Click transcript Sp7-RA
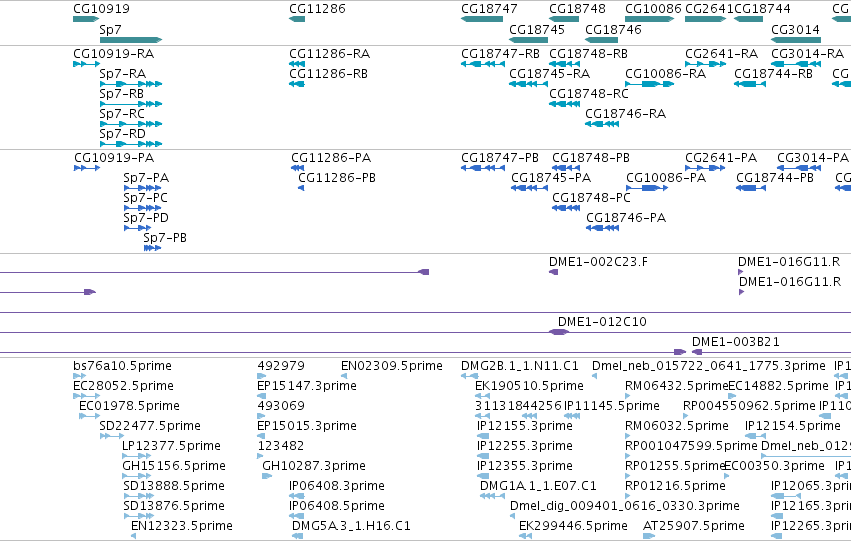851x541 pixels. 123,74
